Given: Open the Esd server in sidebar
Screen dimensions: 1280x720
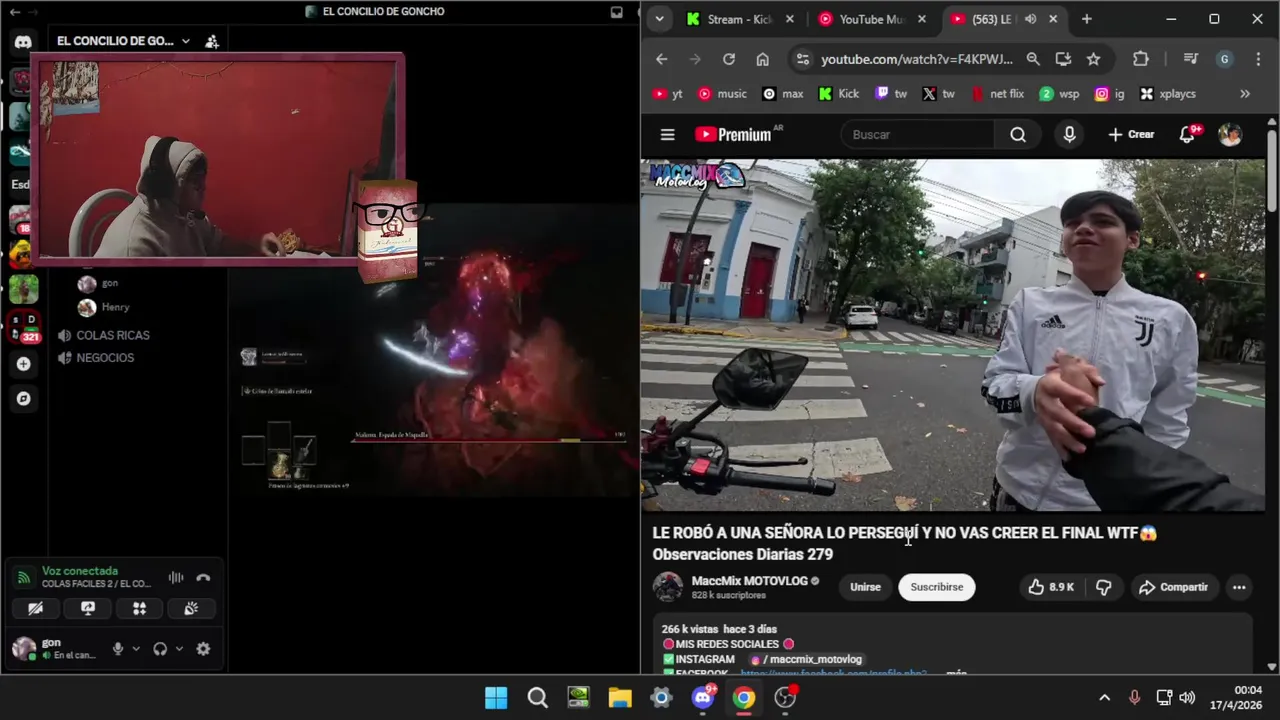Looking at the screenshot, I should (20, 185).
